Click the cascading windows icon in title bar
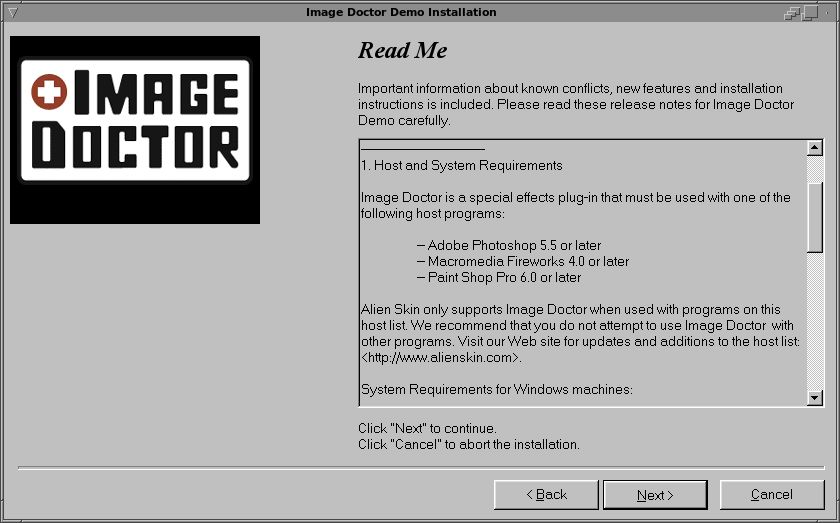Screen dimensions: 840x523 pyautogui.click(x=791, y=13)
